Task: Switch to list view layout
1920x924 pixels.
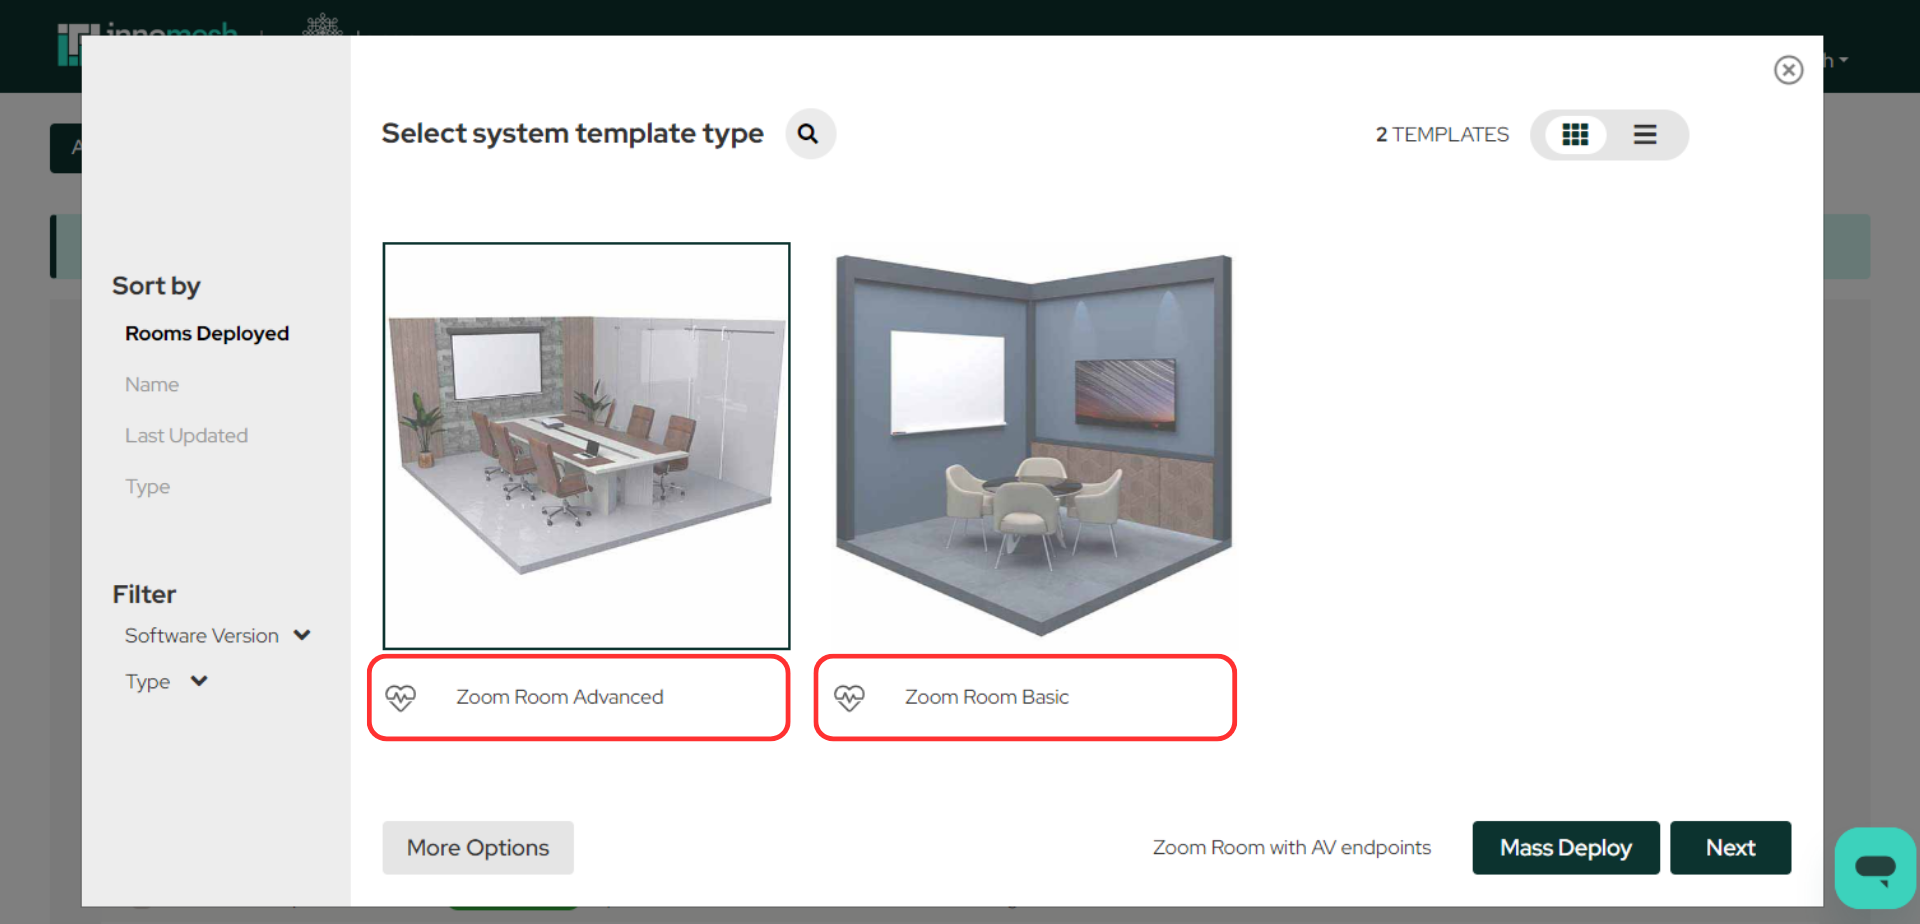Action: point(1645,135)
